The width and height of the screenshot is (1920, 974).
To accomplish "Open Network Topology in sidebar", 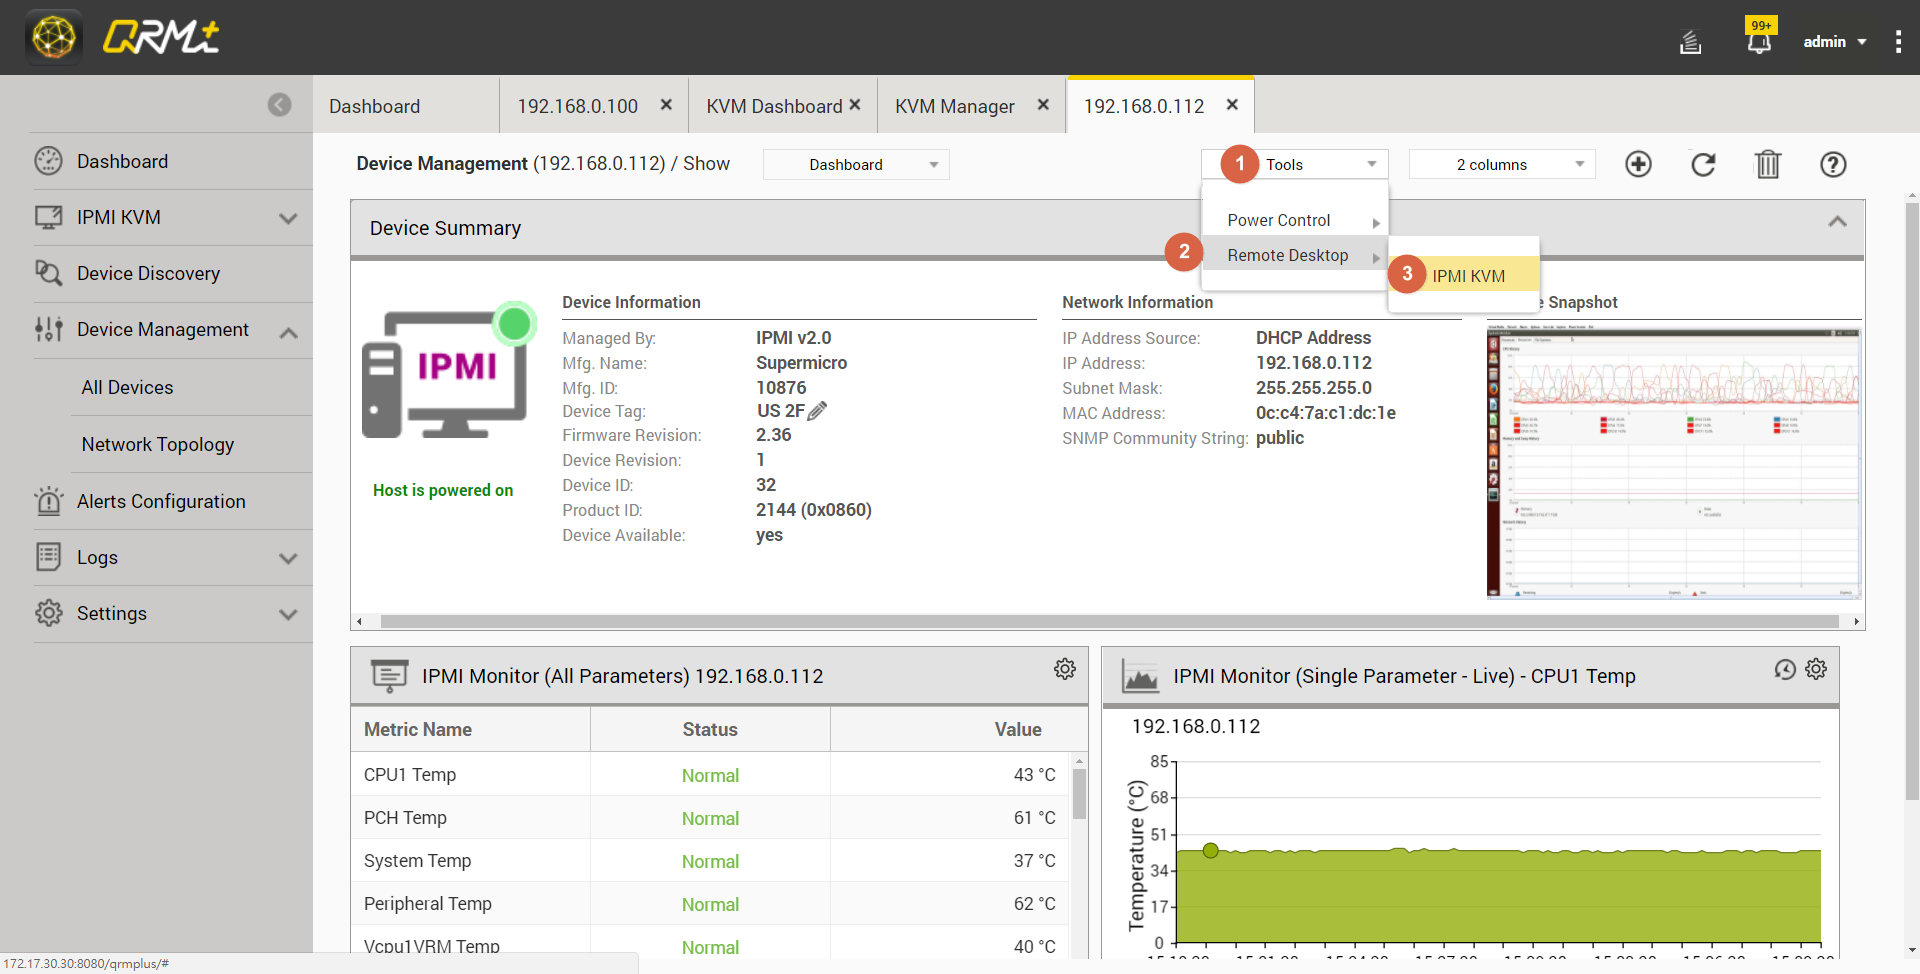I will pos(158,444).
